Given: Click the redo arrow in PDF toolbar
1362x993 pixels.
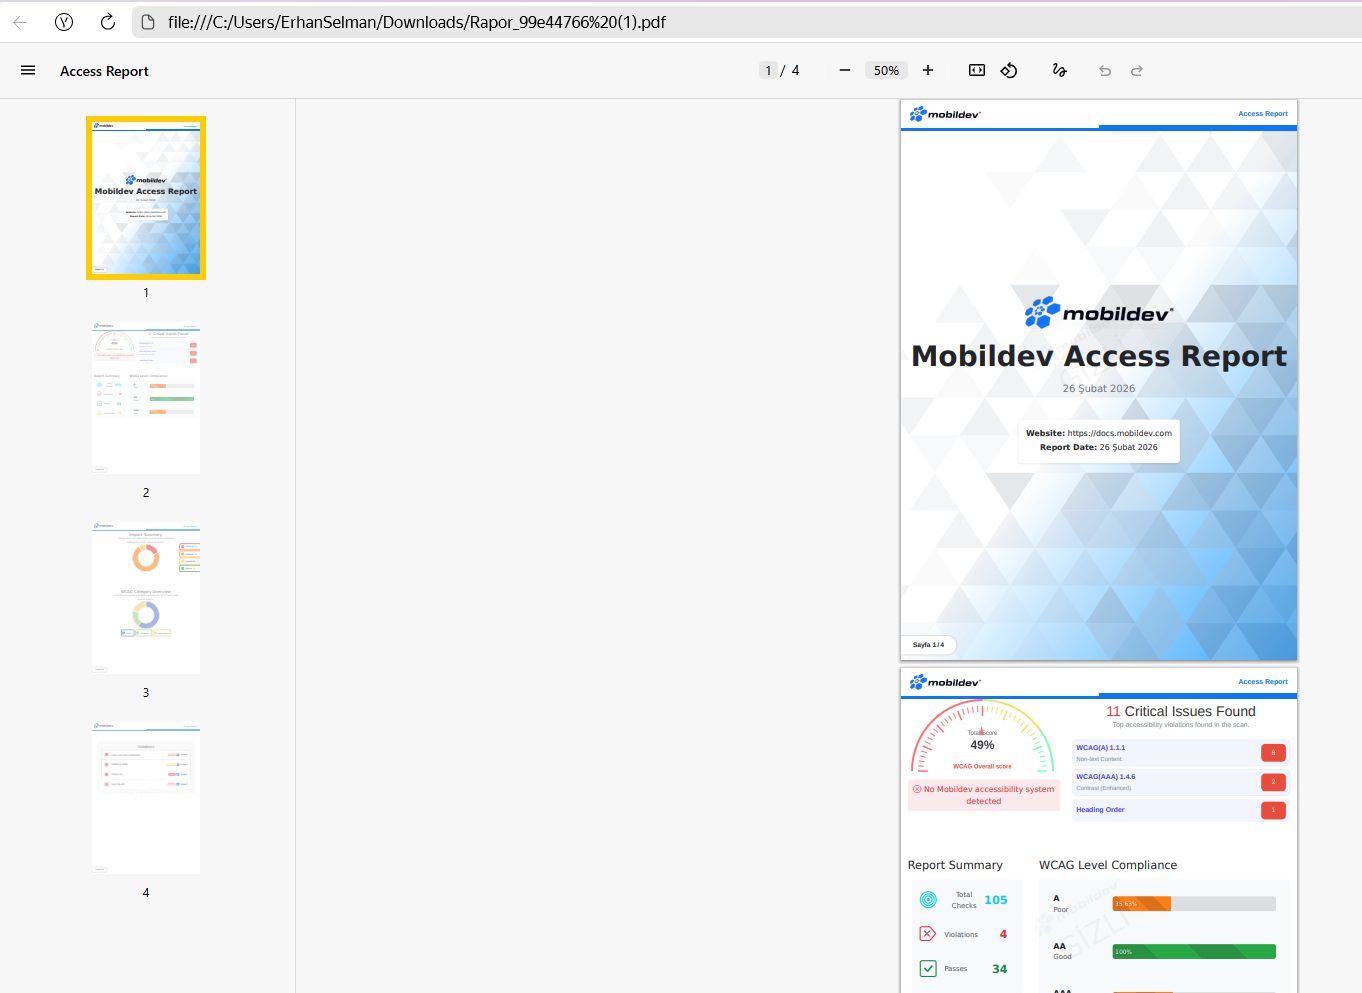Looking at the screenshot, I should 1137,71.
